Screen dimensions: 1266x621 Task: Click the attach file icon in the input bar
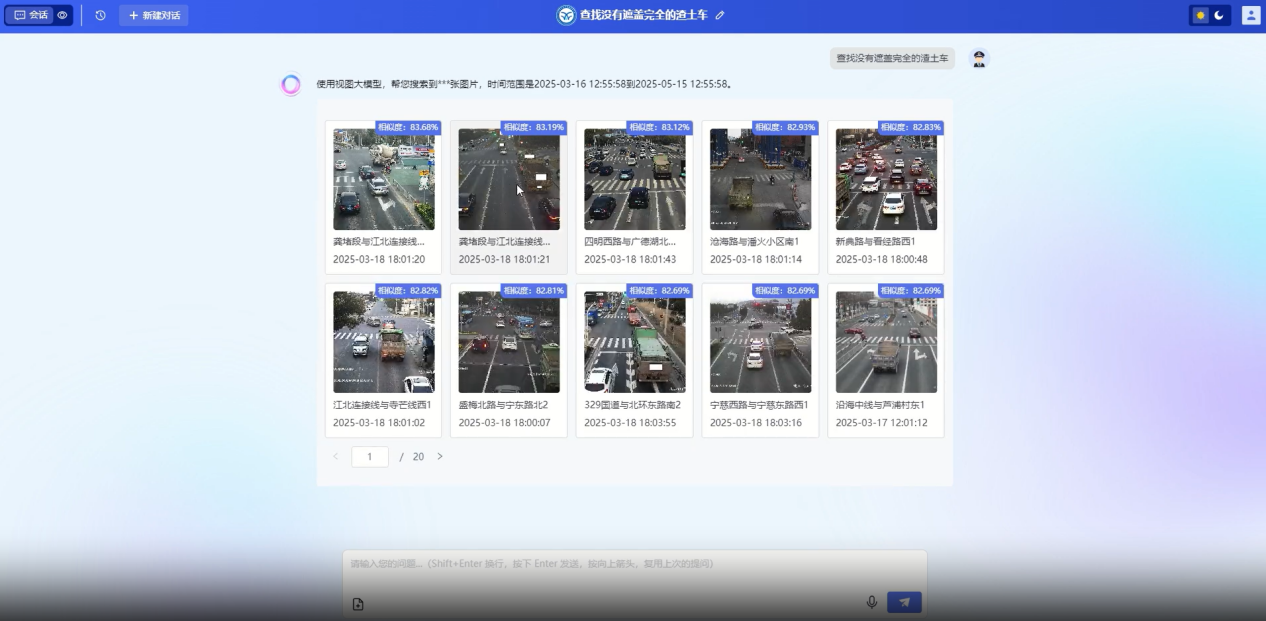pos(357,603)
